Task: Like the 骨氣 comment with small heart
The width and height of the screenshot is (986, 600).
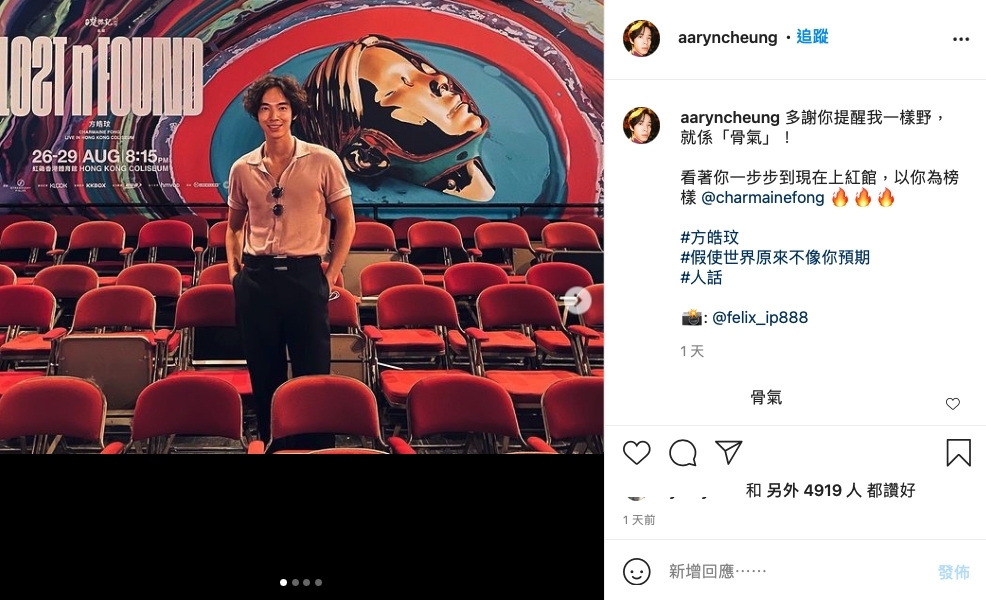Action: click(x=953, y=404)
